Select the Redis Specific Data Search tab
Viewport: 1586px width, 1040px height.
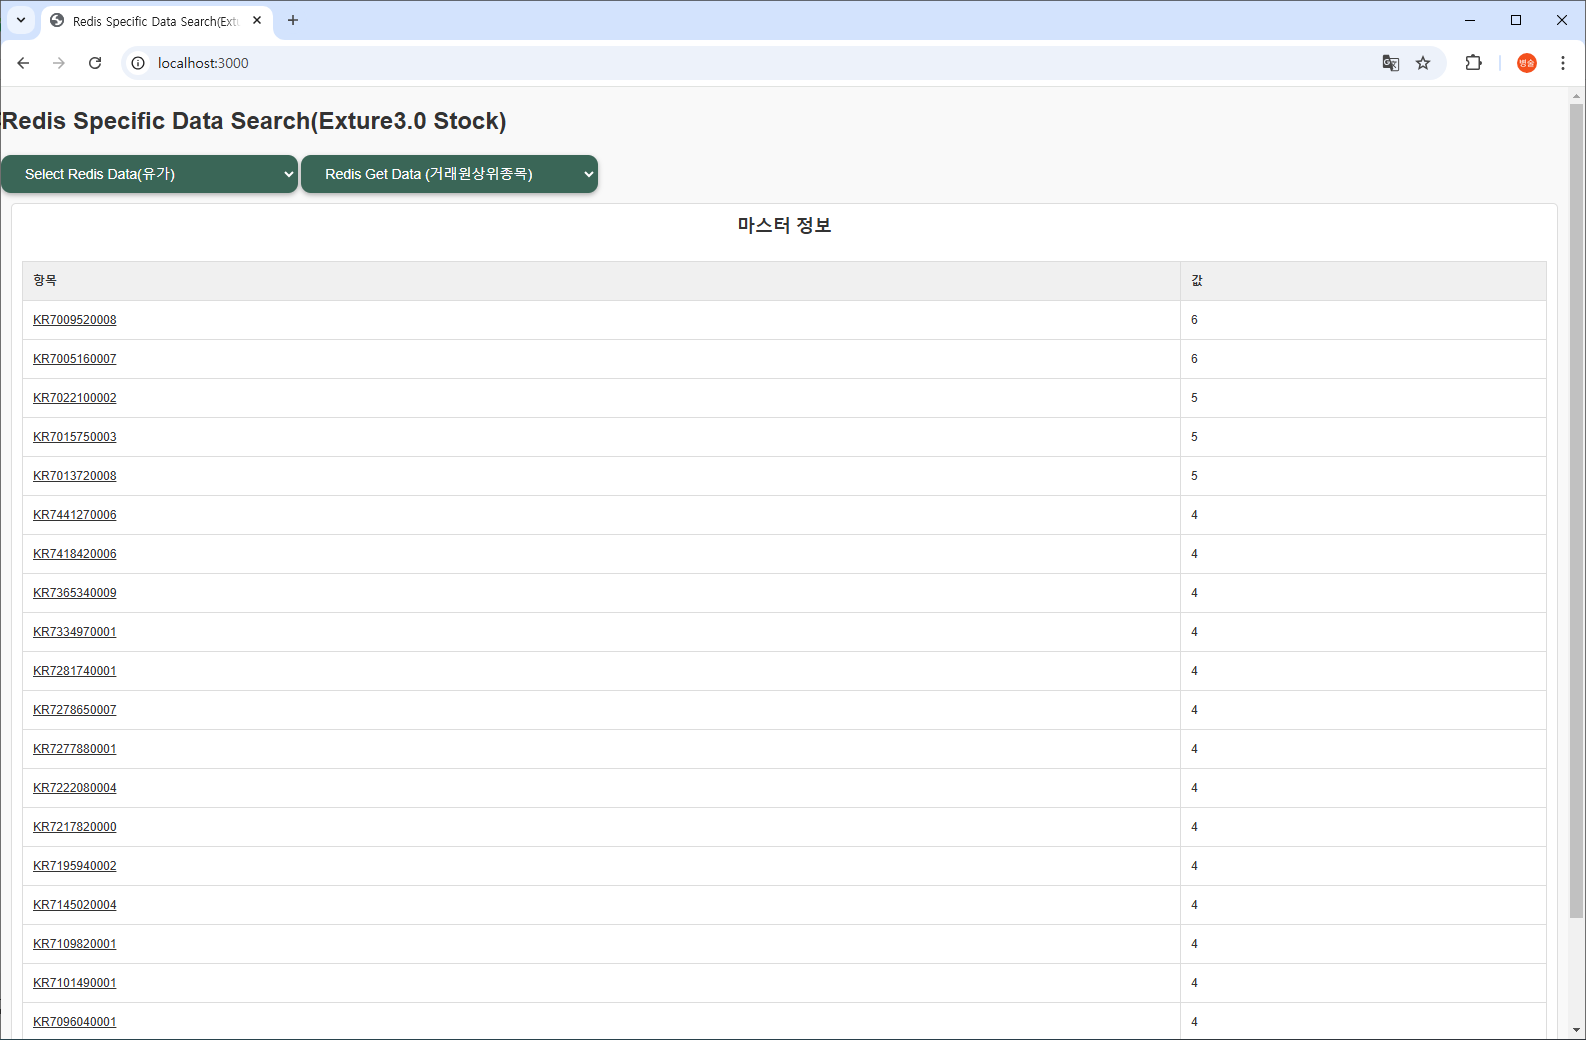pos(156,21)
